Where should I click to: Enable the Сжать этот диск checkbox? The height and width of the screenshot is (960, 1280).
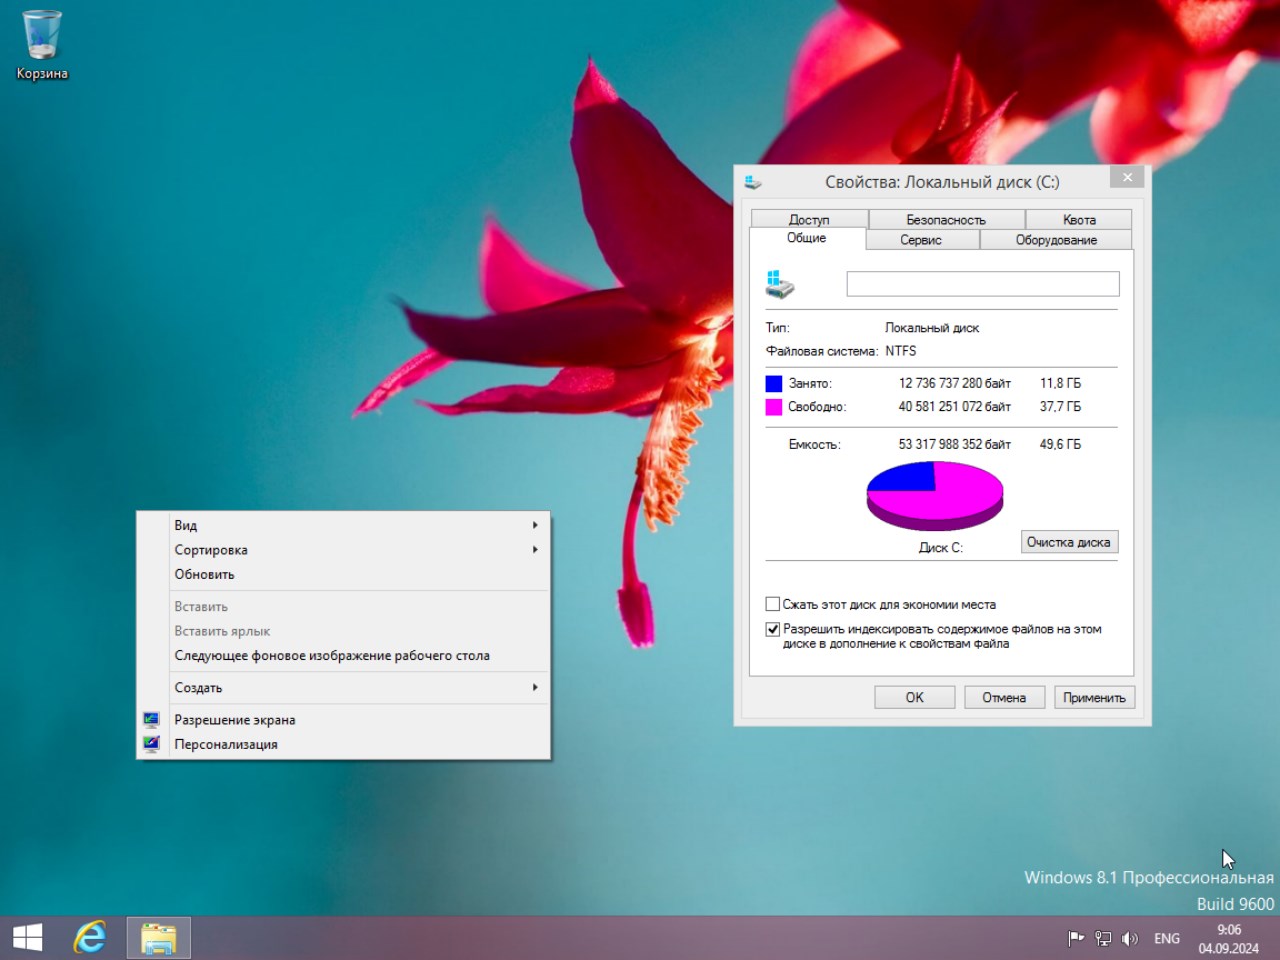[x=772, y=604]
